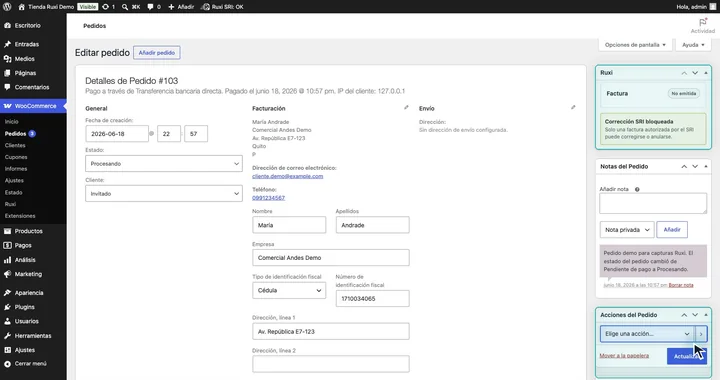
Task: Open the Elige una acción dropdown
Action: [647, 334]
